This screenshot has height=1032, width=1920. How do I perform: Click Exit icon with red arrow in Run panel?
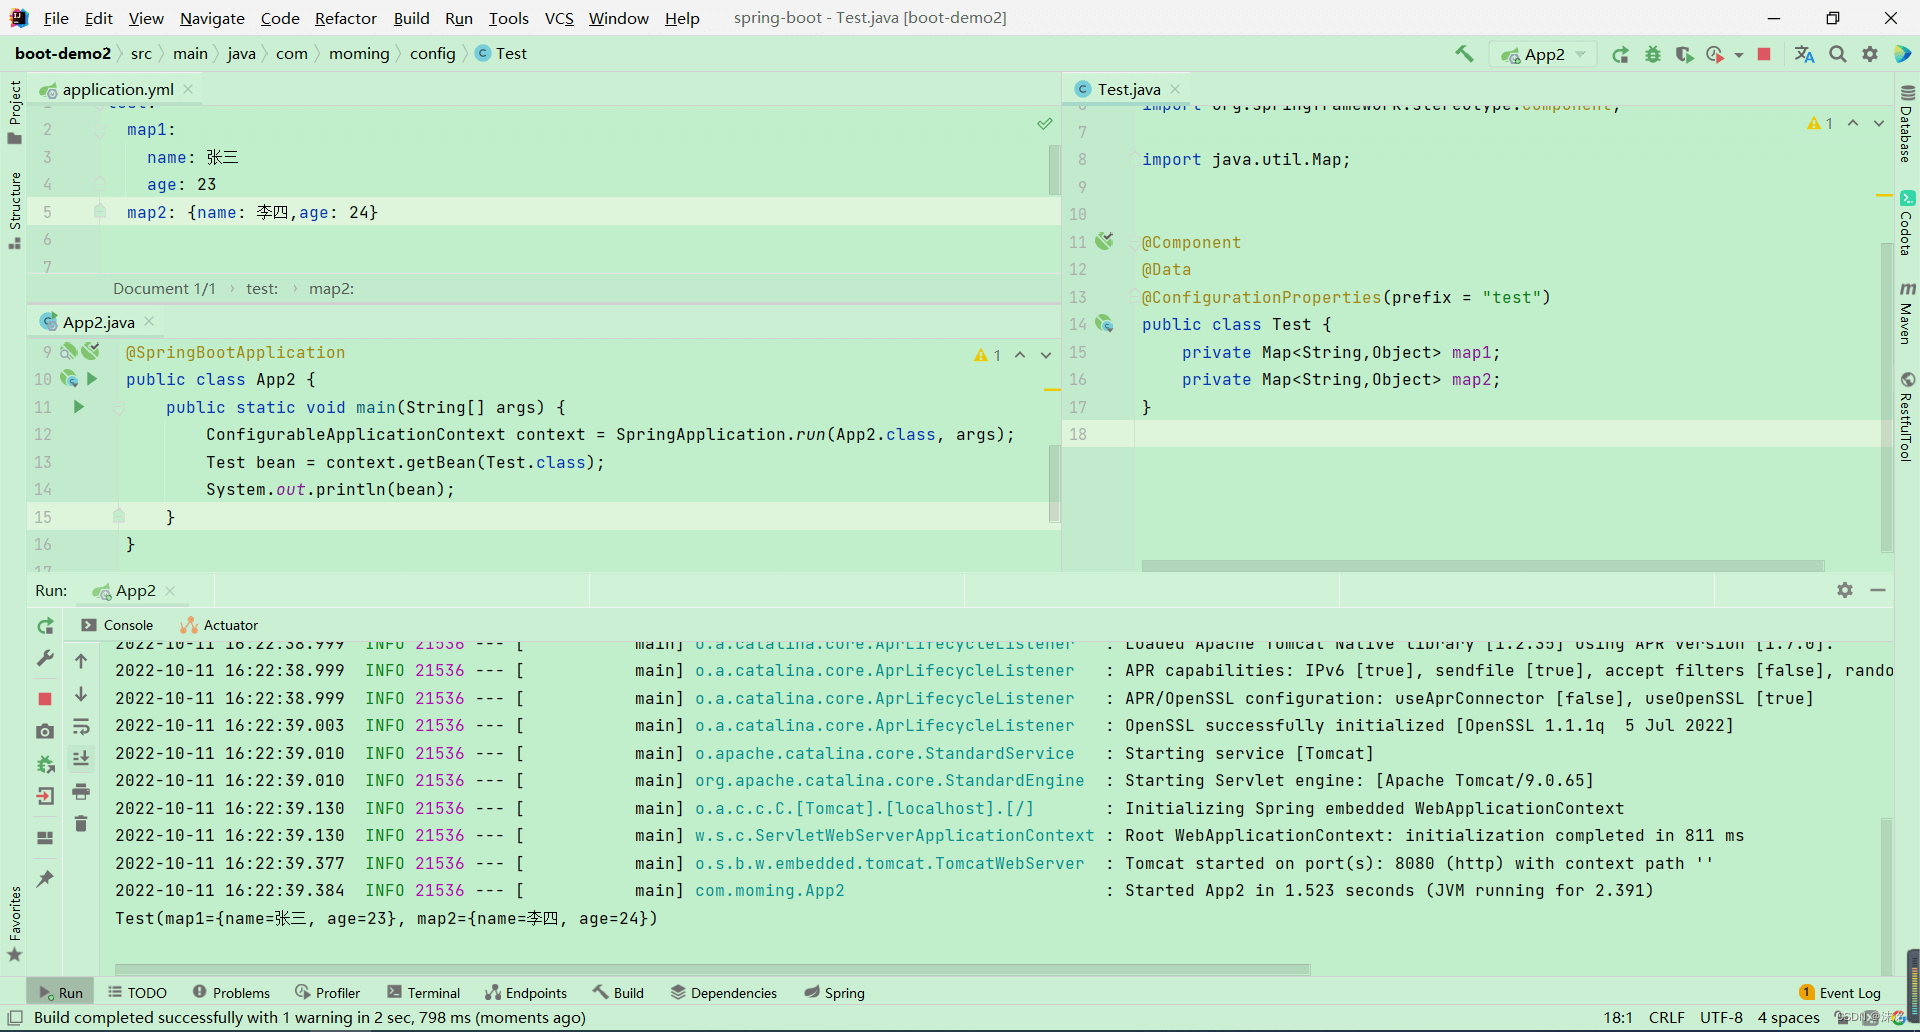45,797
